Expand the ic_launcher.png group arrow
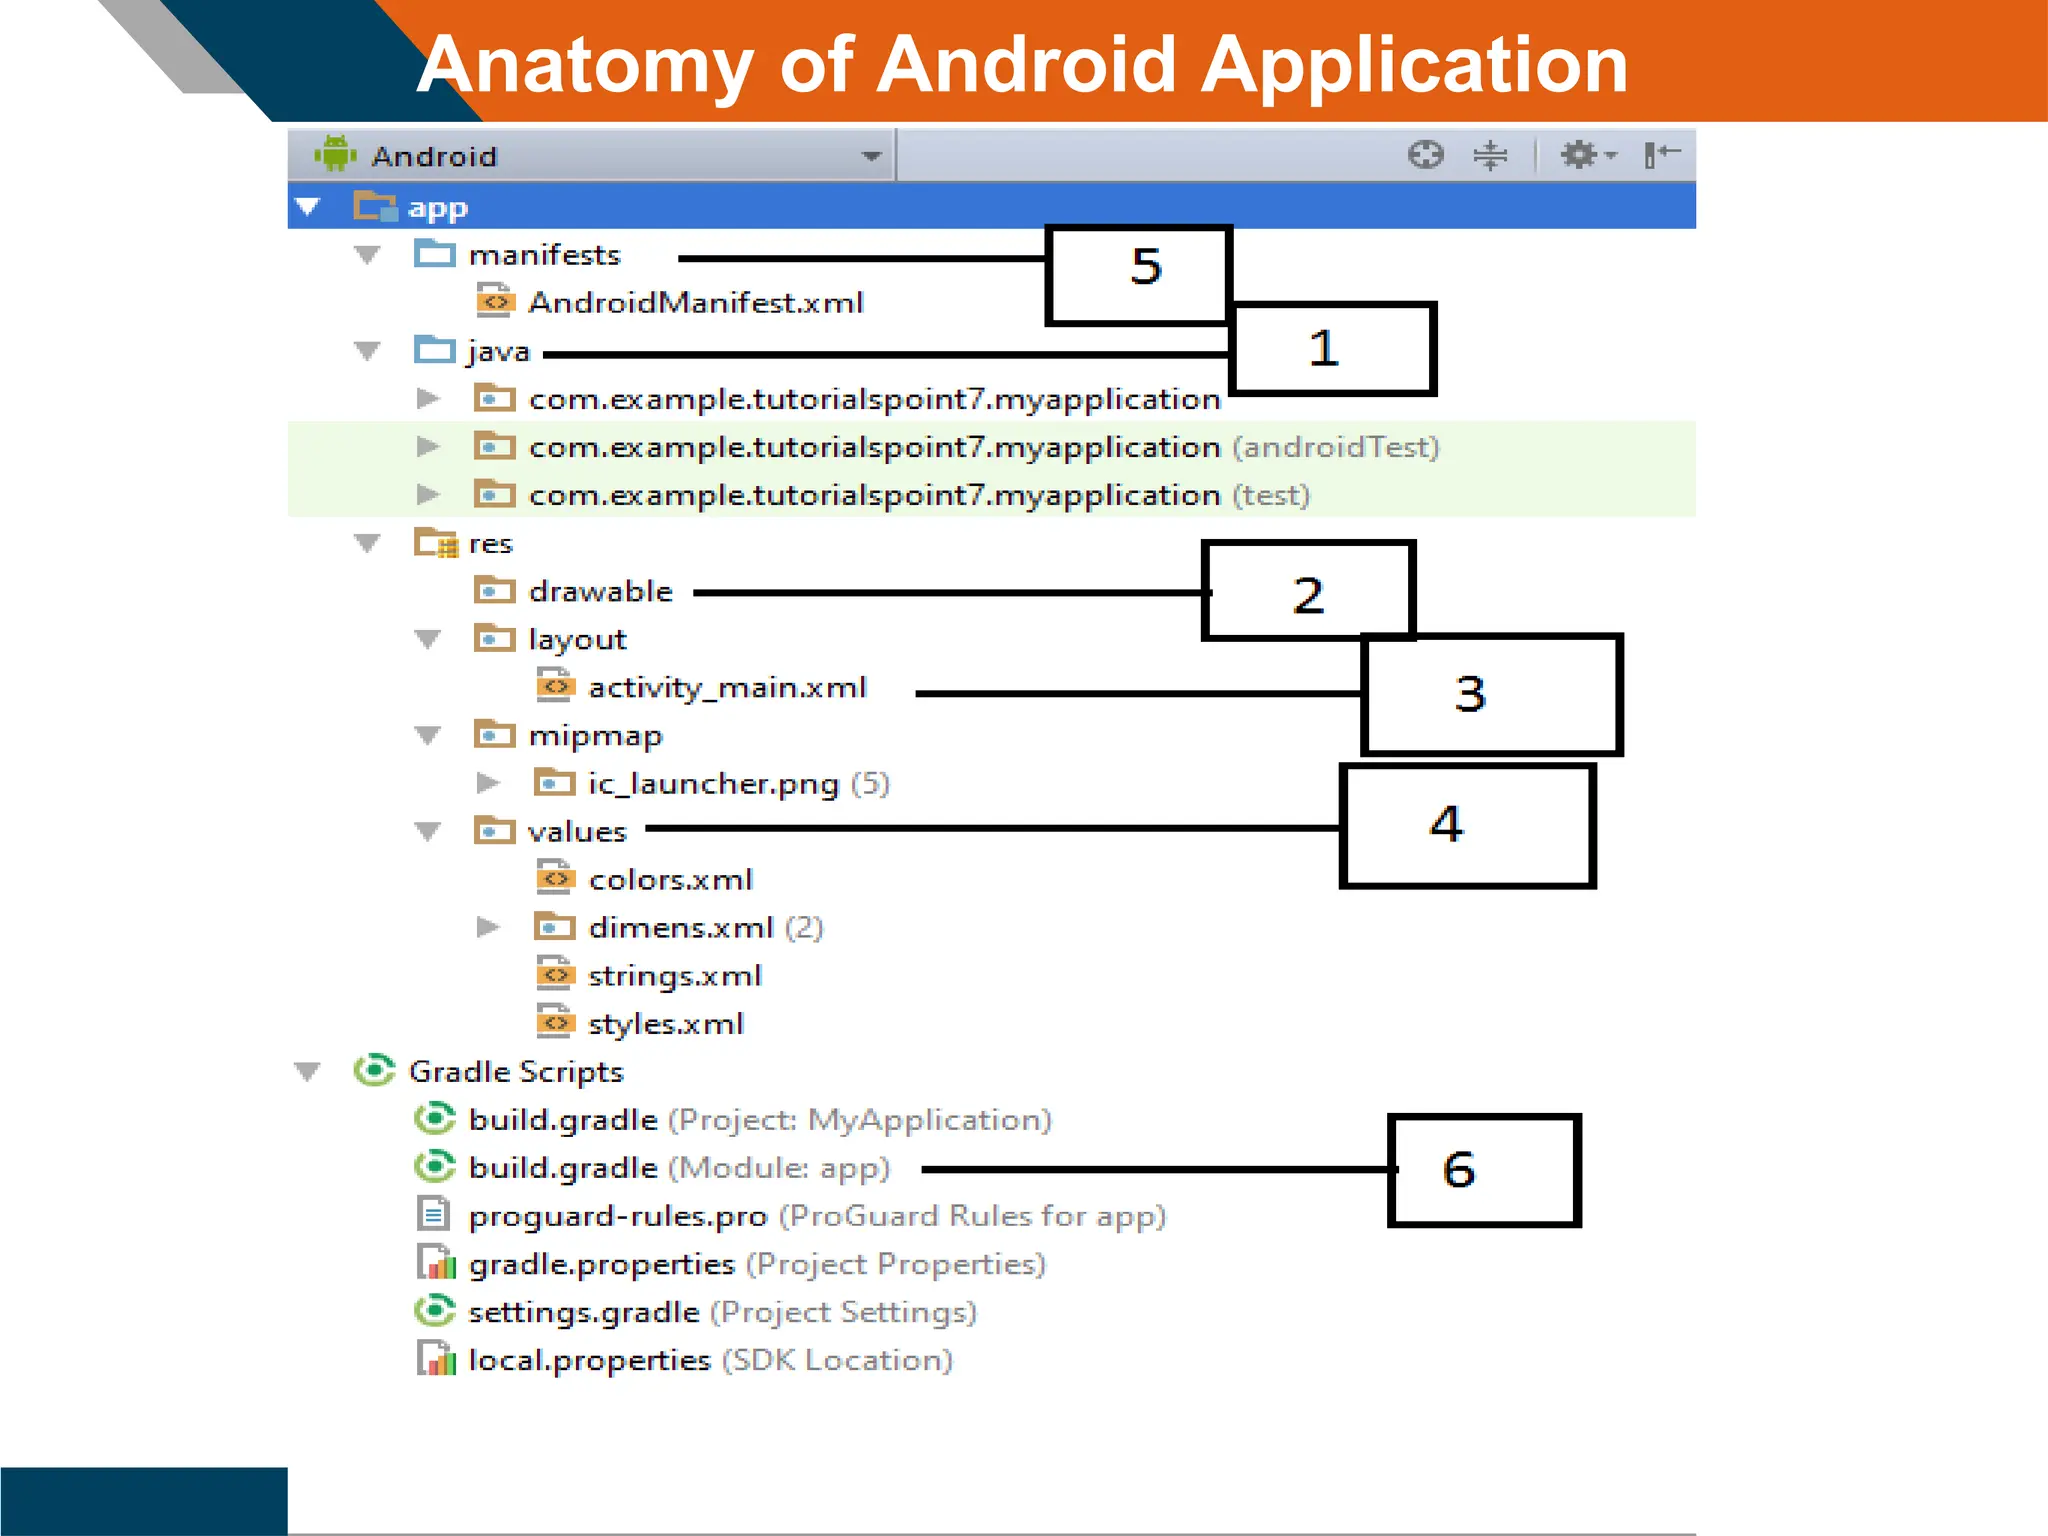This screenshot has width=2048, height=1536. click(487, 783)
